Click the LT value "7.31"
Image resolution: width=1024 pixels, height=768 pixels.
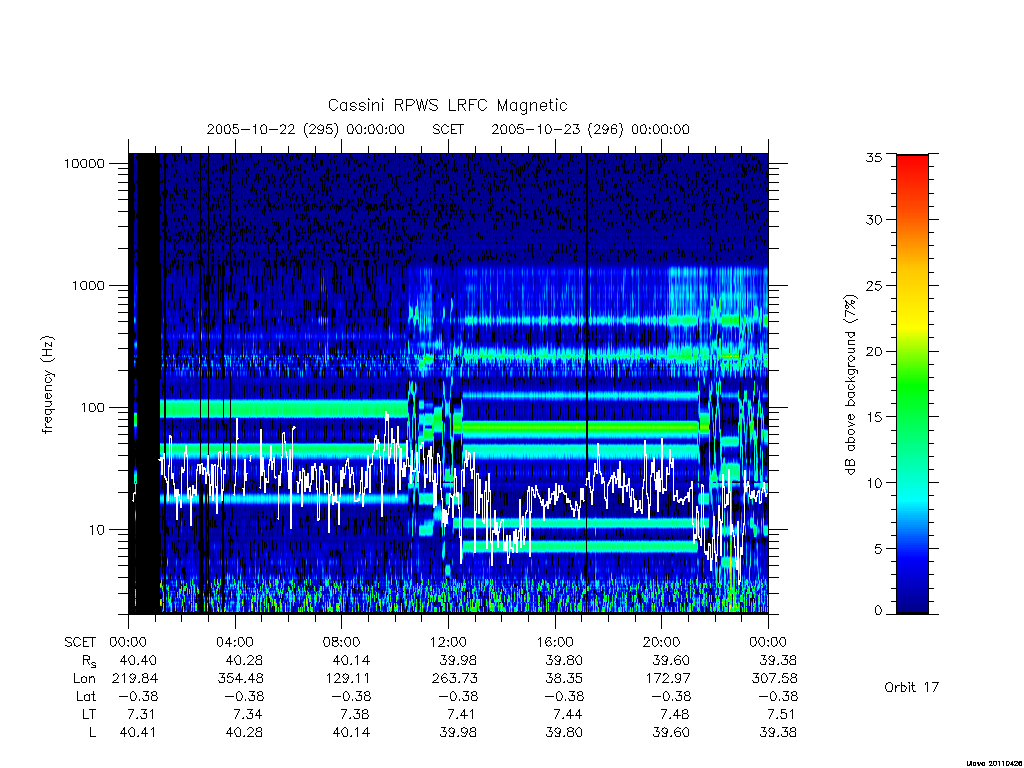point(141,714)
